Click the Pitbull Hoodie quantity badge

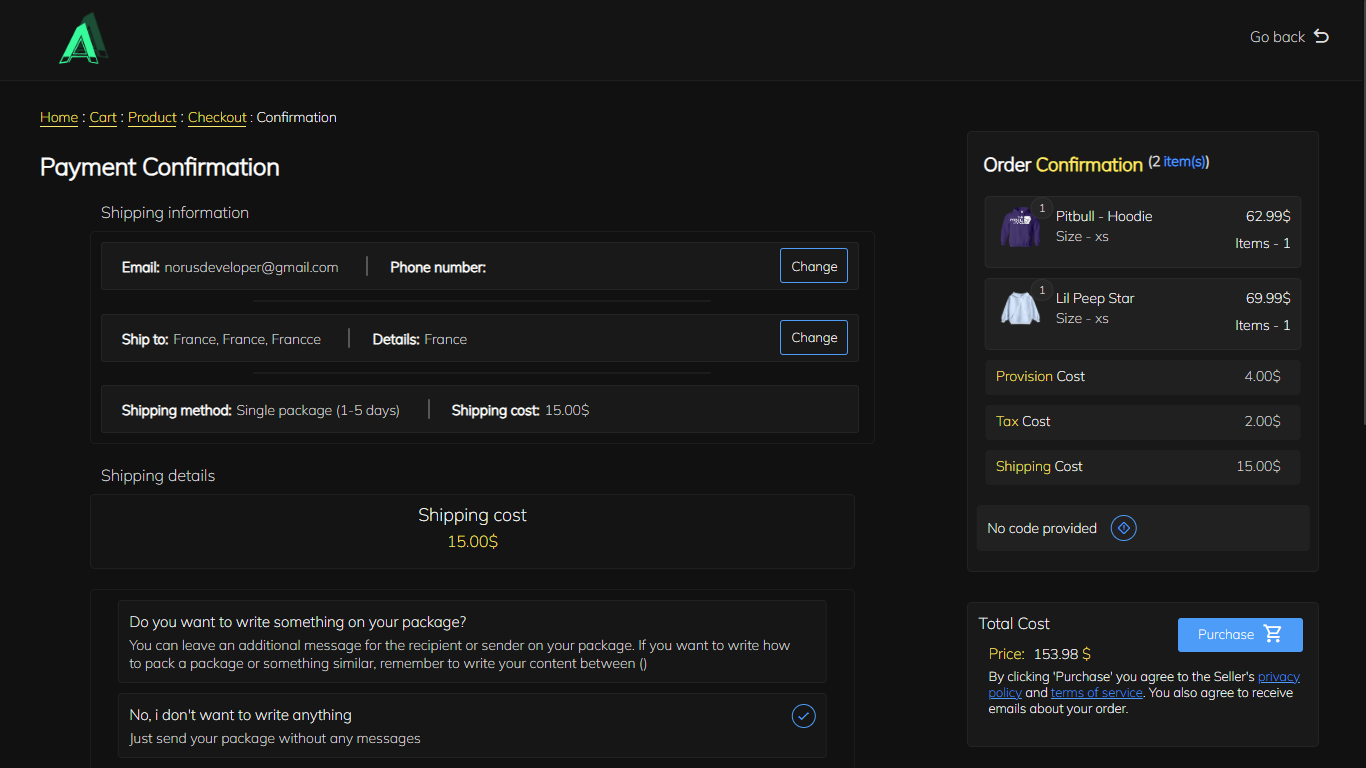(1042, 209)
